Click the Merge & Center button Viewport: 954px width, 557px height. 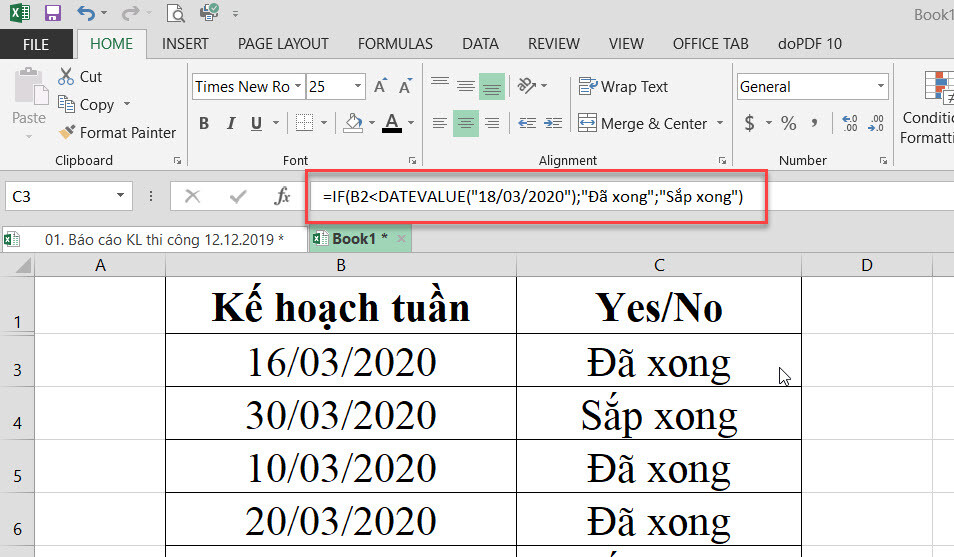pos(642,124)
